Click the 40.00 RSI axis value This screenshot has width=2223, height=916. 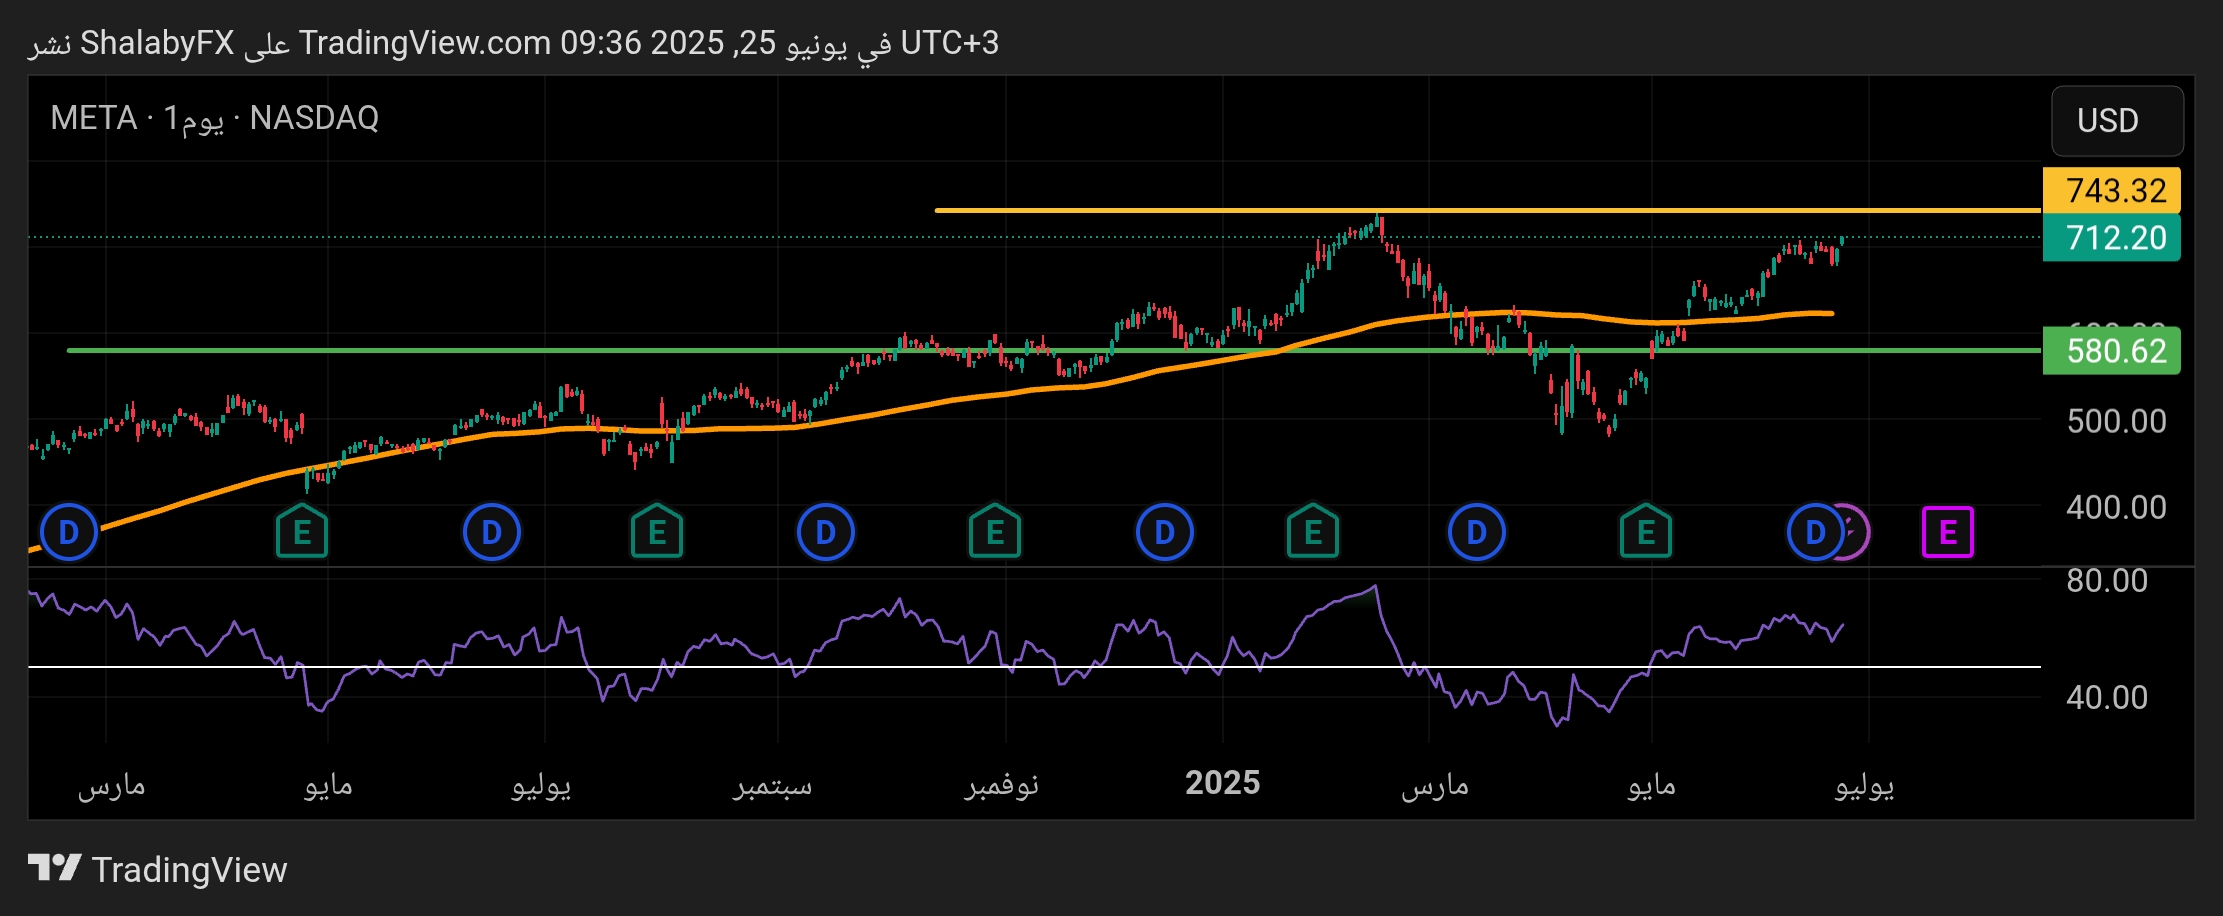[2107, 697]
